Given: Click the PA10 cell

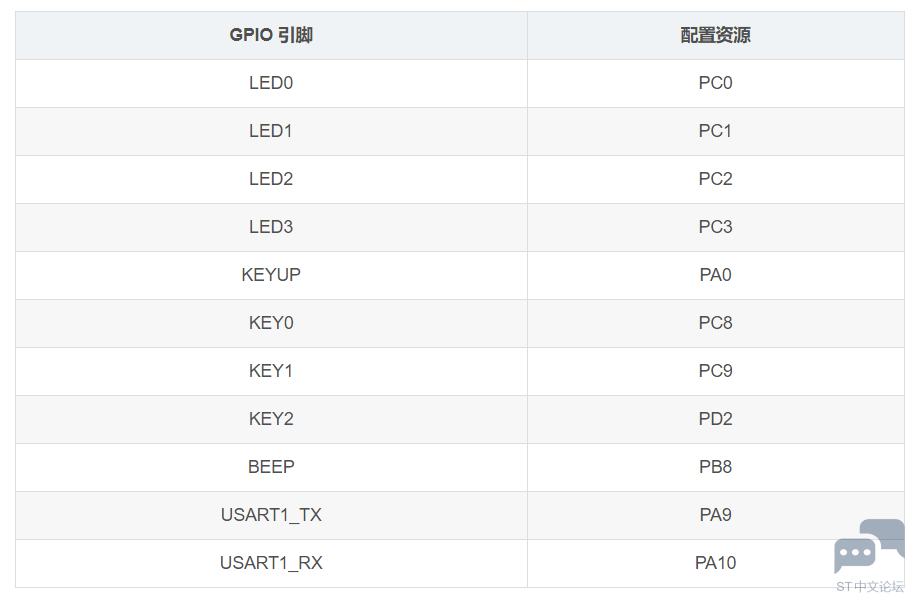Looking at the screenshot, I should click(x=716, y=564).
